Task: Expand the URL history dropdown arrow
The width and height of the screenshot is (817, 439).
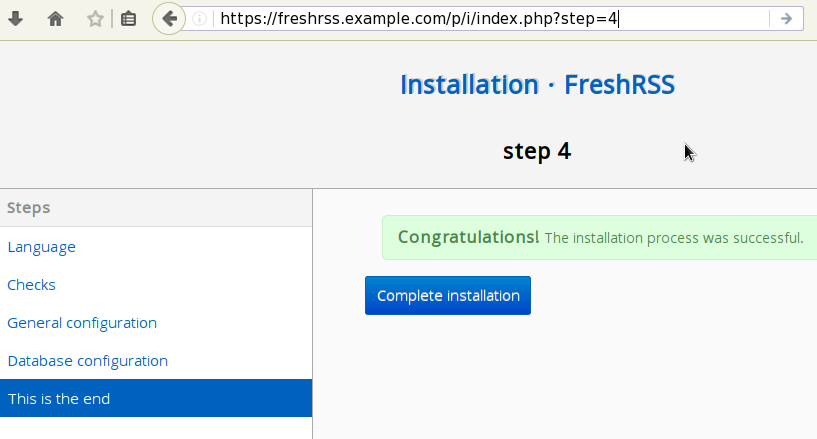Action: click(x=786, y=18)
